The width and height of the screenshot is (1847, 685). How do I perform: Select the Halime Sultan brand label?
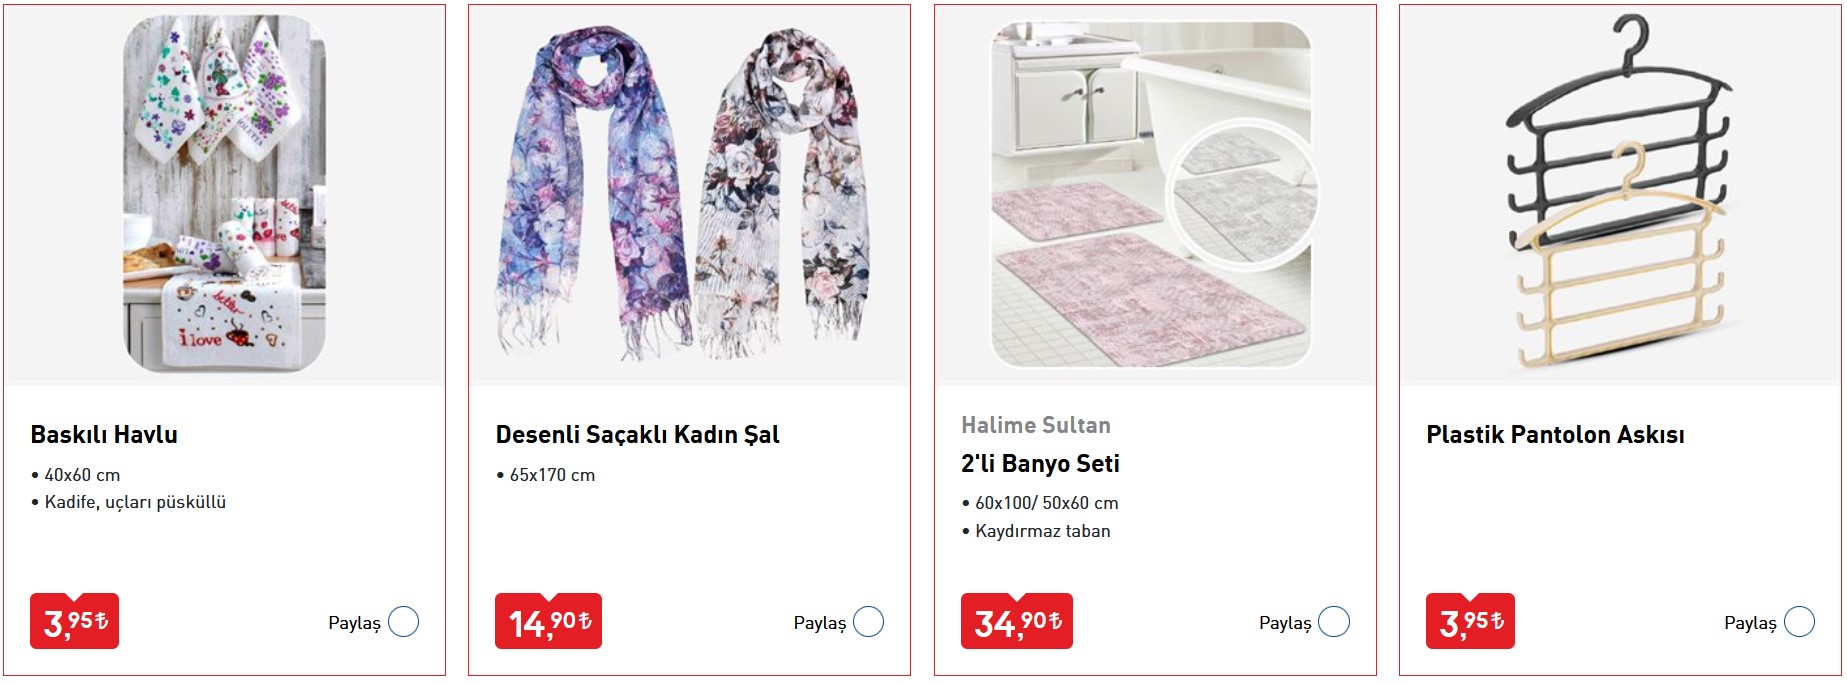[1036, 425]
